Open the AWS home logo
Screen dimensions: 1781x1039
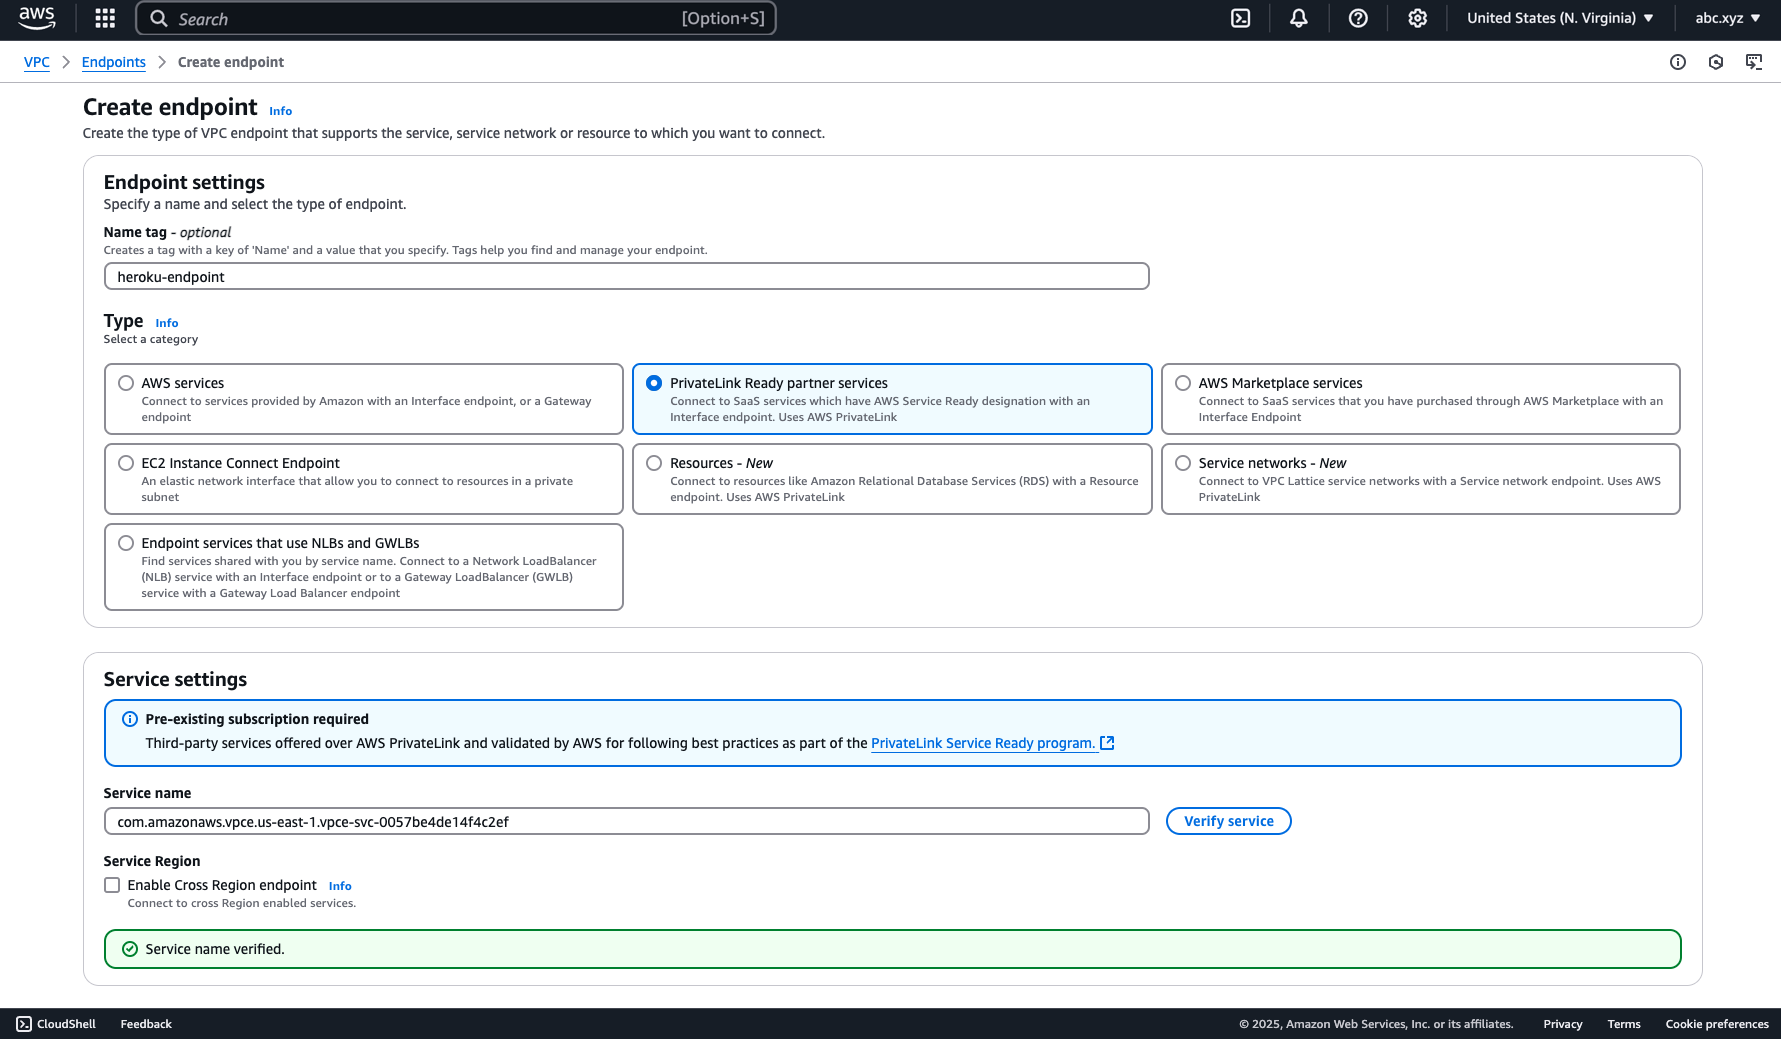tap(37, 18)
